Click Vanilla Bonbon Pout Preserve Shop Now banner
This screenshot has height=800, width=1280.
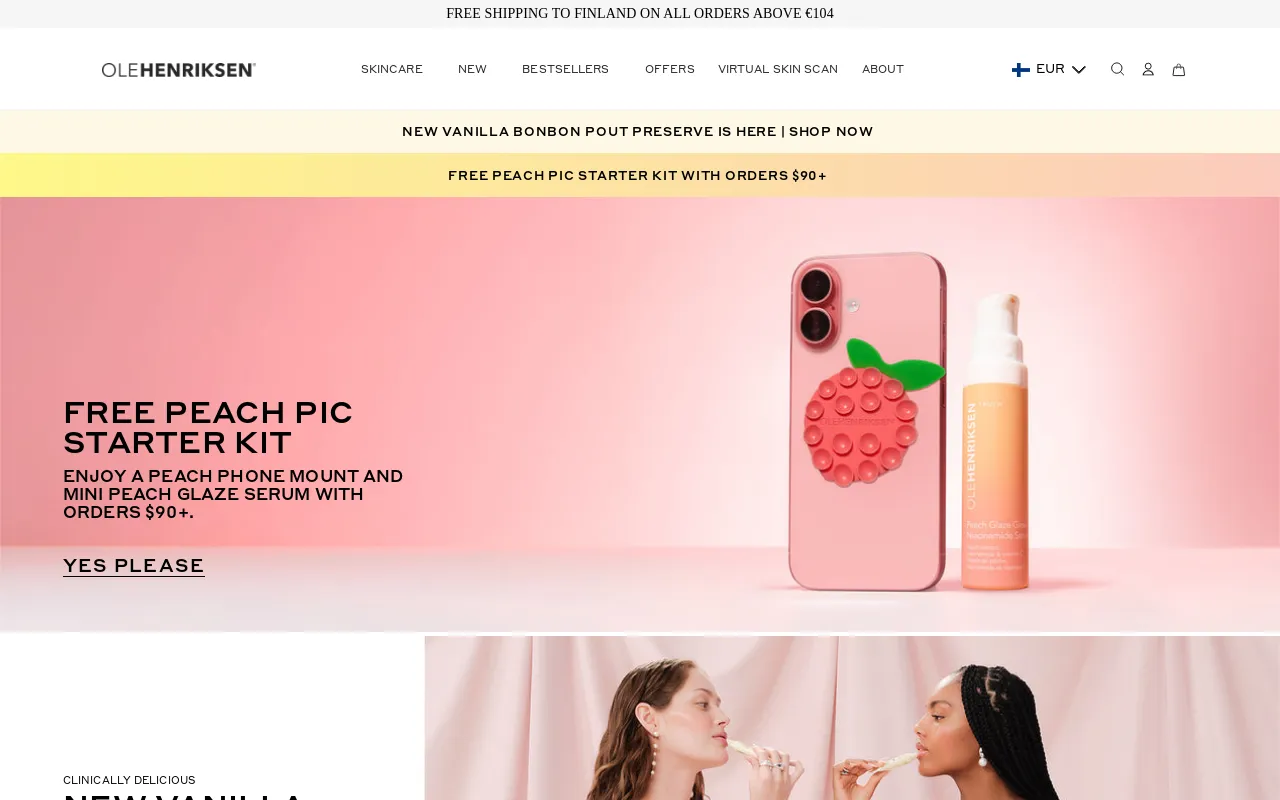coord(638,131)
